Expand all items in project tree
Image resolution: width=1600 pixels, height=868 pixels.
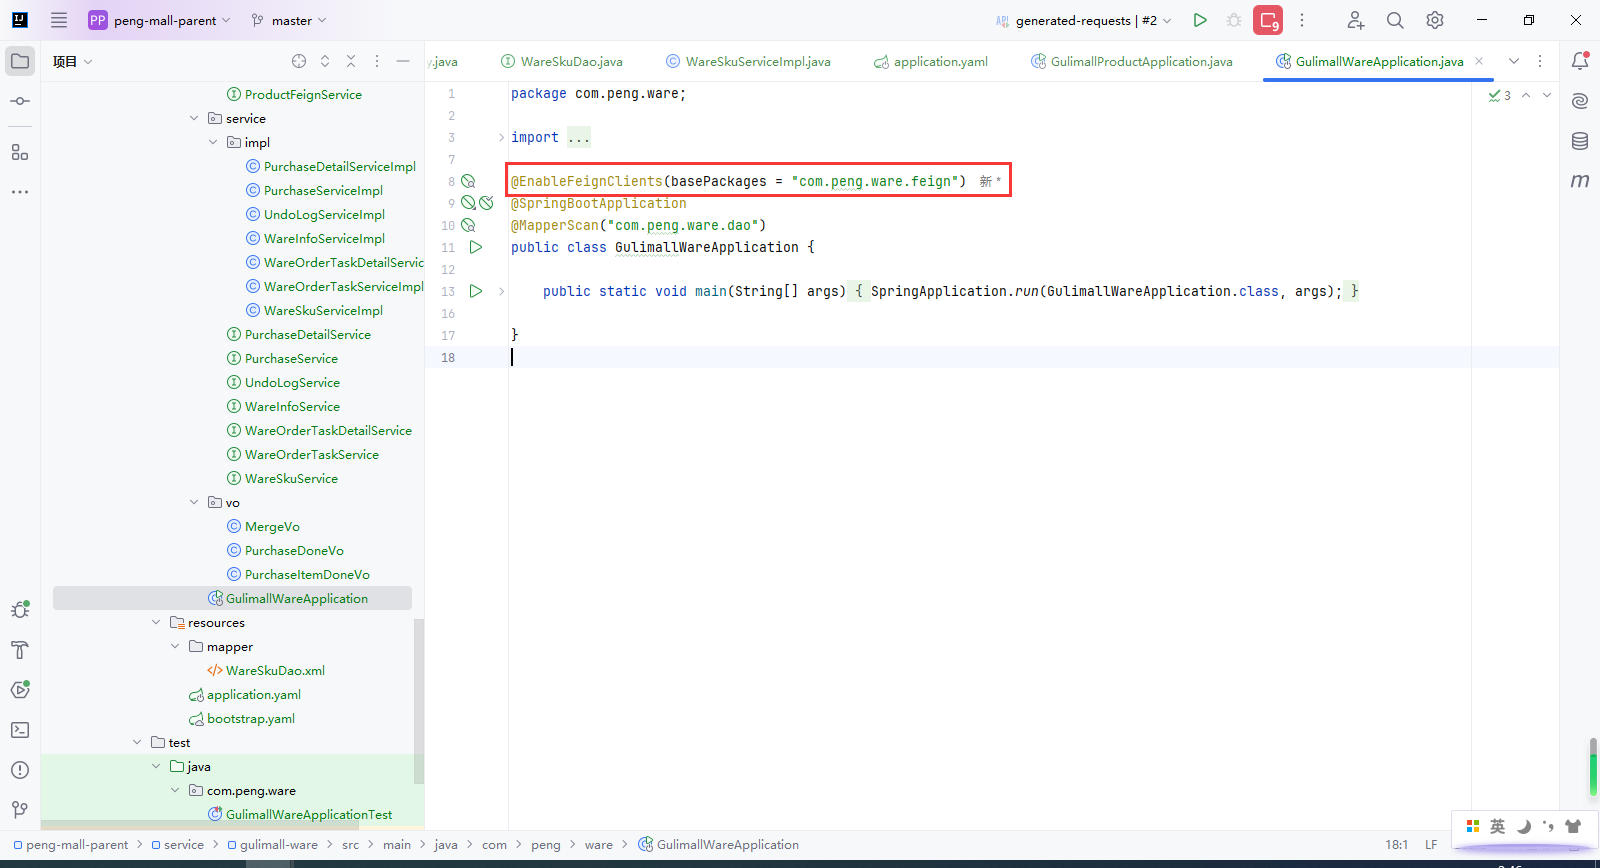coord(325,61)
